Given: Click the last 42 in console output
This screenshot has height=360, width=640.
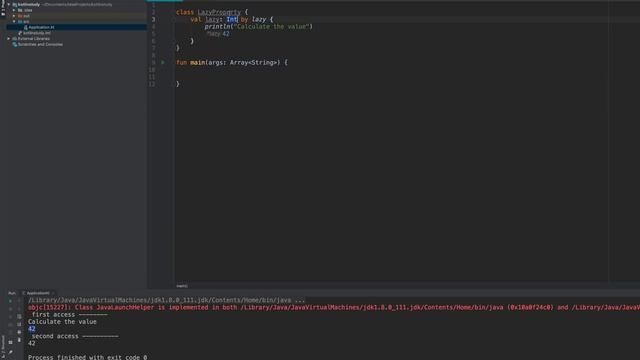Looking at the screenshot, I should (31, 343).
